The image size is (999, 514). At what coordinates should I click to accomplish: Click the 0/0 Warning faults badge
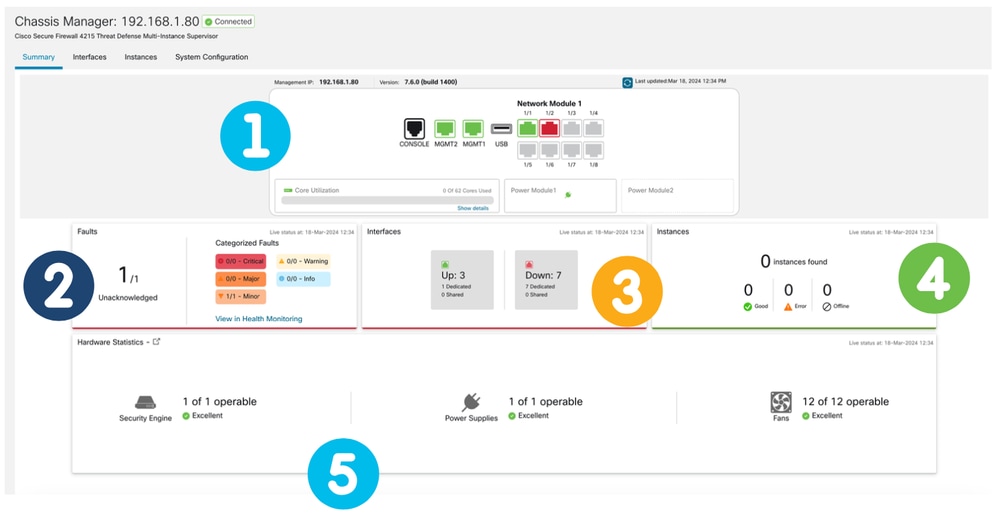[303, 261]
